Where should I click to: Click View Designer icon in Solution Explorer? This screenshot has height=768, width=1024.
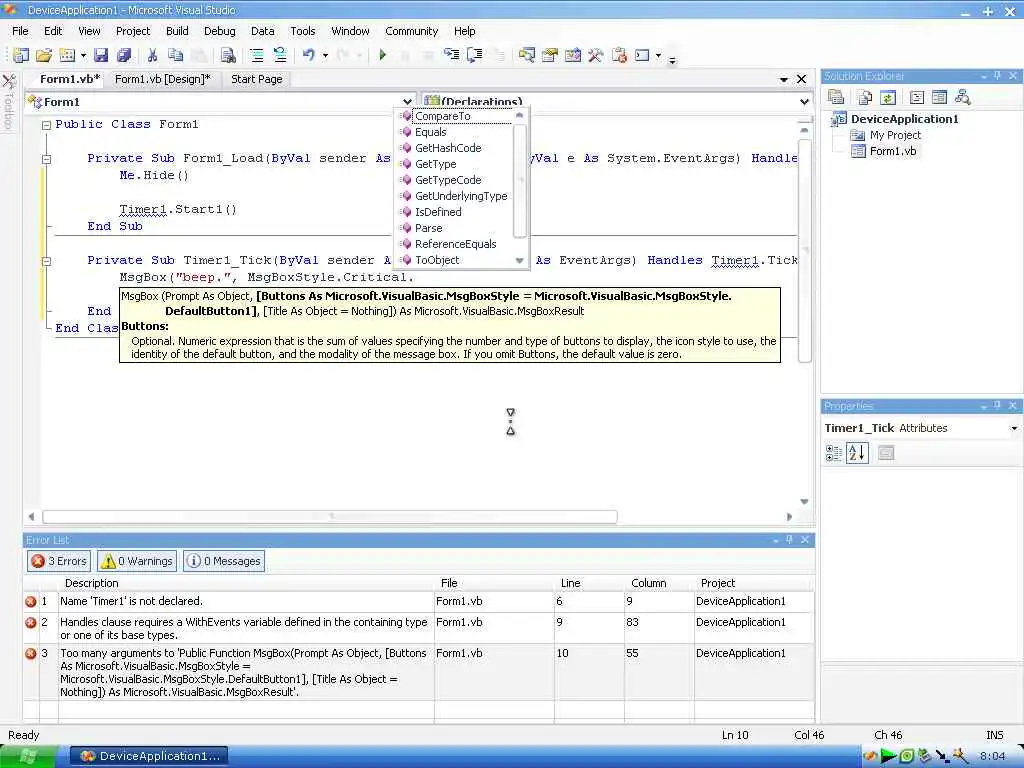(x=939, y=97)
